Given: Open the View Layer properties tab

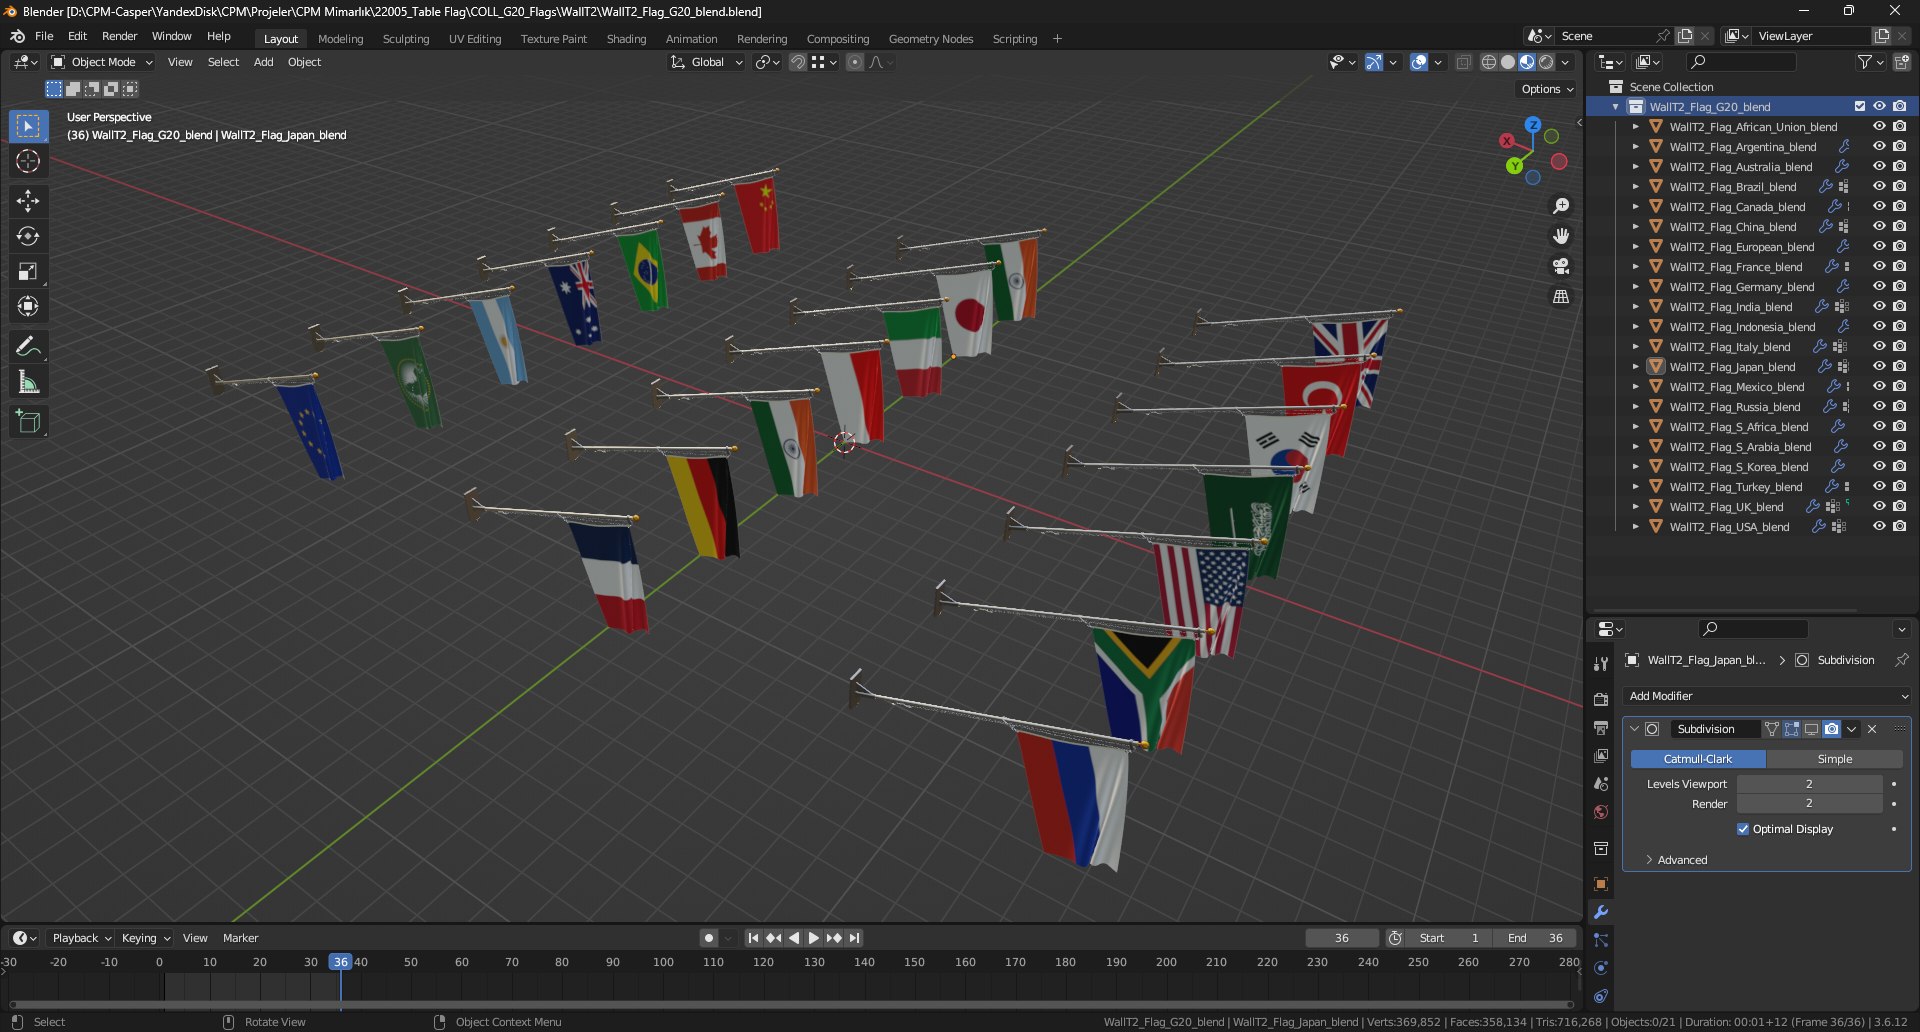Looking at the screenshot, I should [1601, 756].
